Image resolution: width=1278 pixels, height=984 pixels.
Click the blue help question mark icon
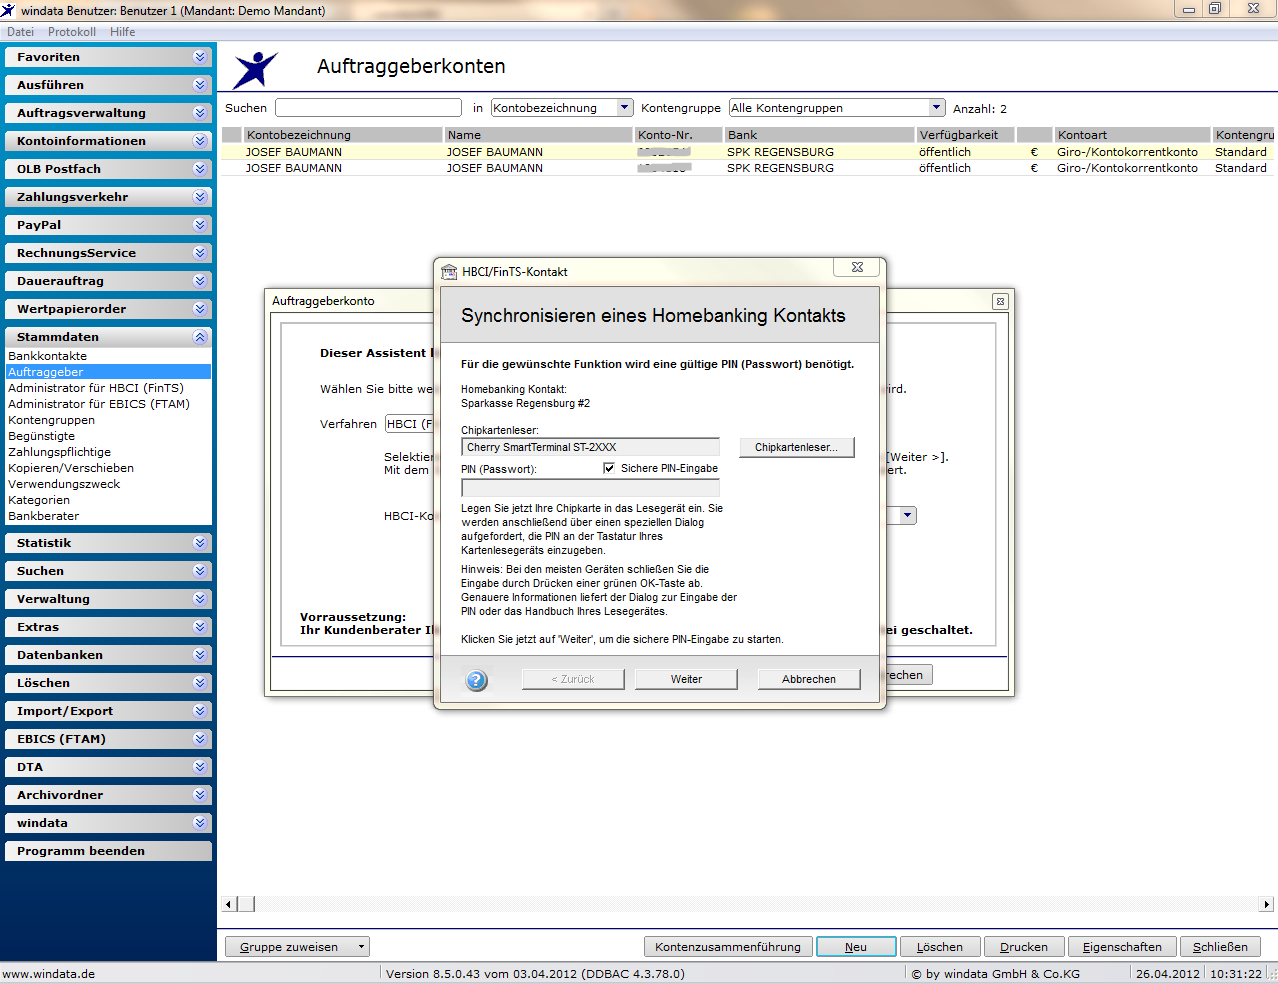pyautogui.click(x=477, y=680)
